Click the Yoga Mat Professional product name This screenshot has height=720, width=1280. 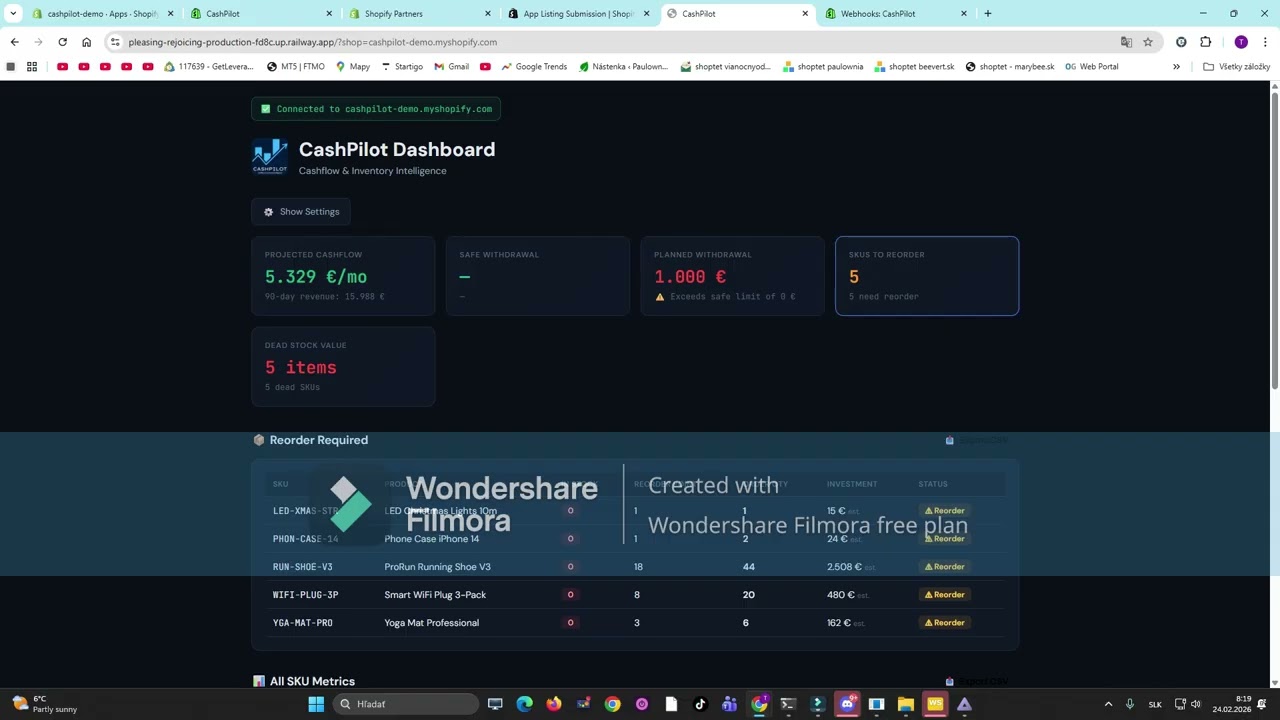click(x=431, y=623)
